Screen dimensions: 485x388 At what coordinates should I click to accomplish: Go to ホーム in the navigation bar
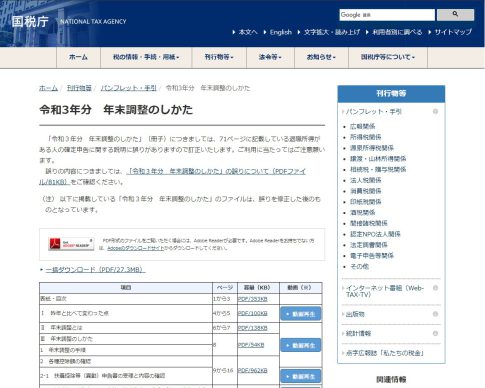[78, 57]
